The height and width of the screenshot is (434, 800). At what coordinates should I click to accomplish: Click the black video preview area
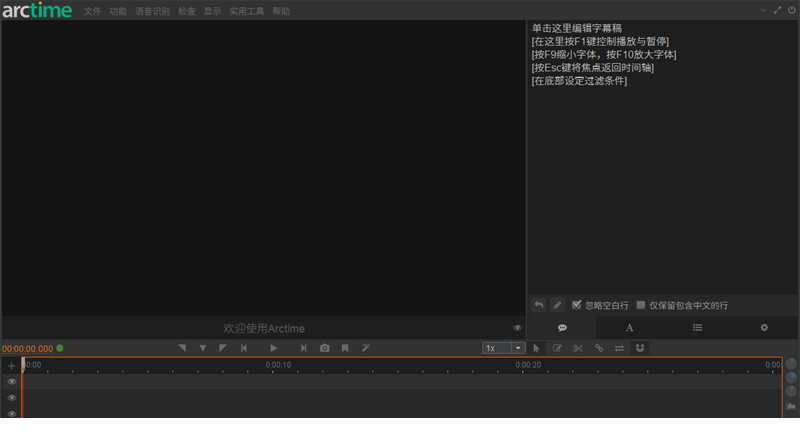[x=263, y=167]
